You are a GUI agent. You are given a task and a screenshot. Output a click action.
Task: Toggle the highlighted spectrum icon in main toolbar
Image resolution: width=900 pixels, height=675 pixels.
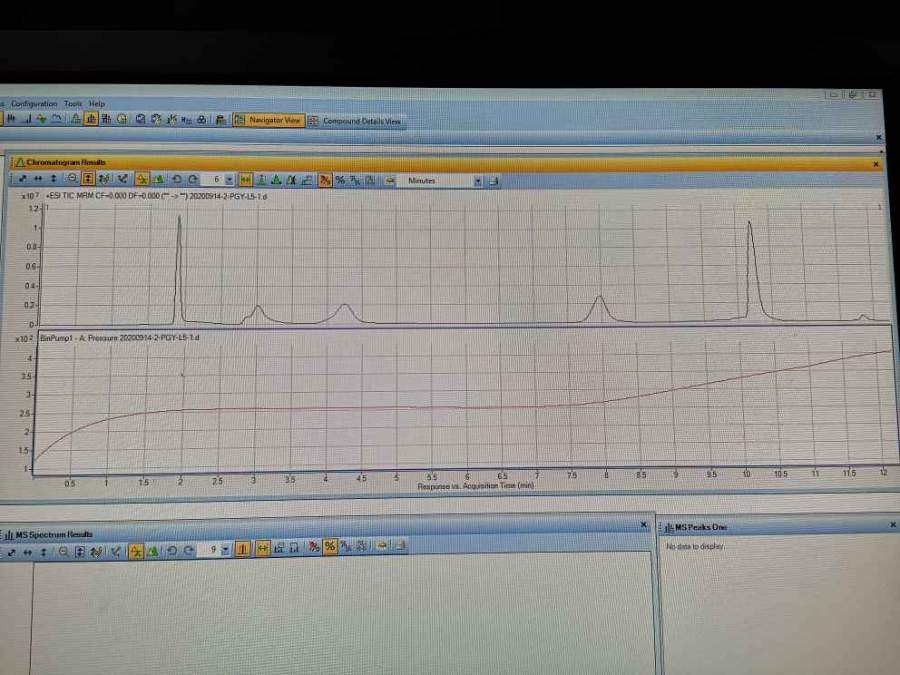[91, 119]
